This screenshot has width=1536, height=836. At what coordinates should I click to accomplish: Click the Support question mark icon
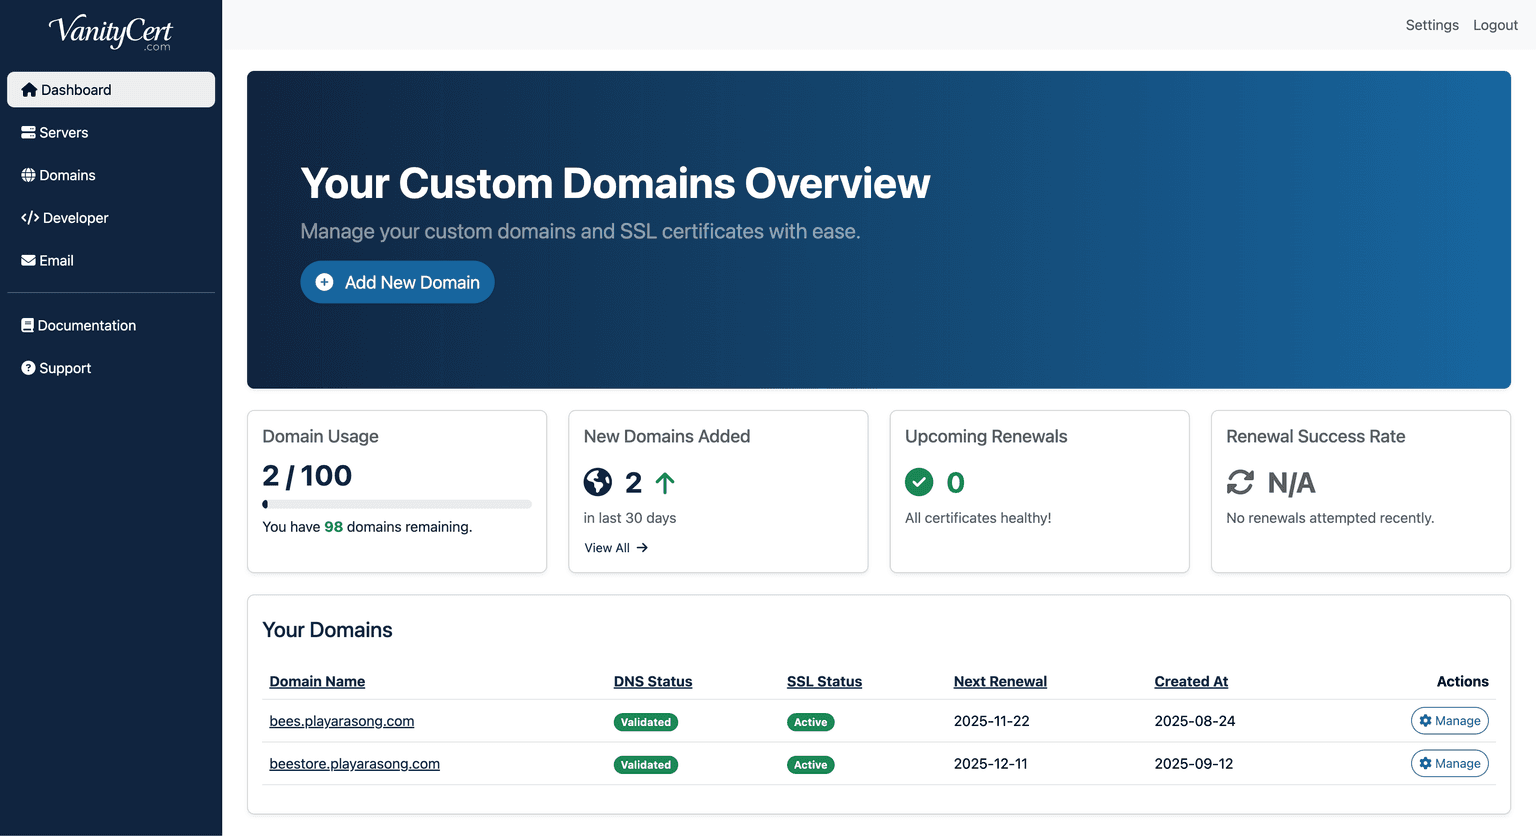[x=27, y=367]
